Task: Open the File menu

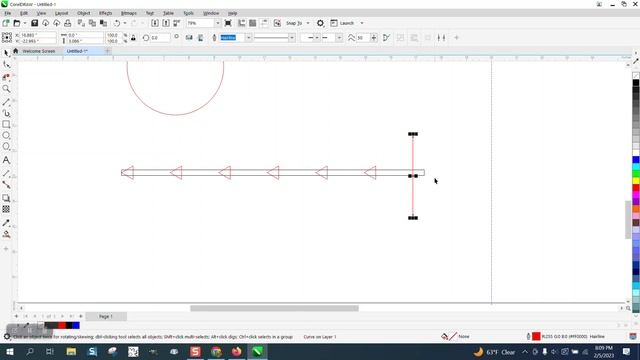Action: point(8,13)
